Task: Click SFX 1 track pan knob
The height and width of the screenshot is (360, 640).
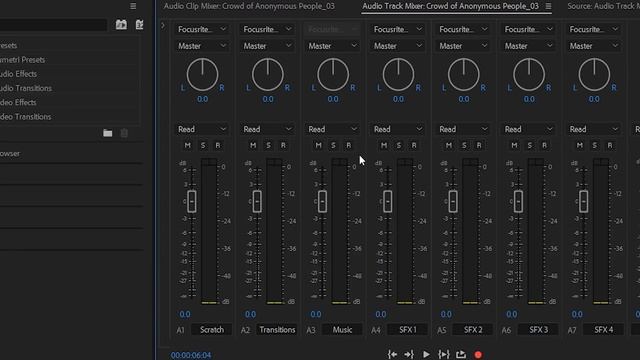Action: pyautogui.click(x=398, y=74)
